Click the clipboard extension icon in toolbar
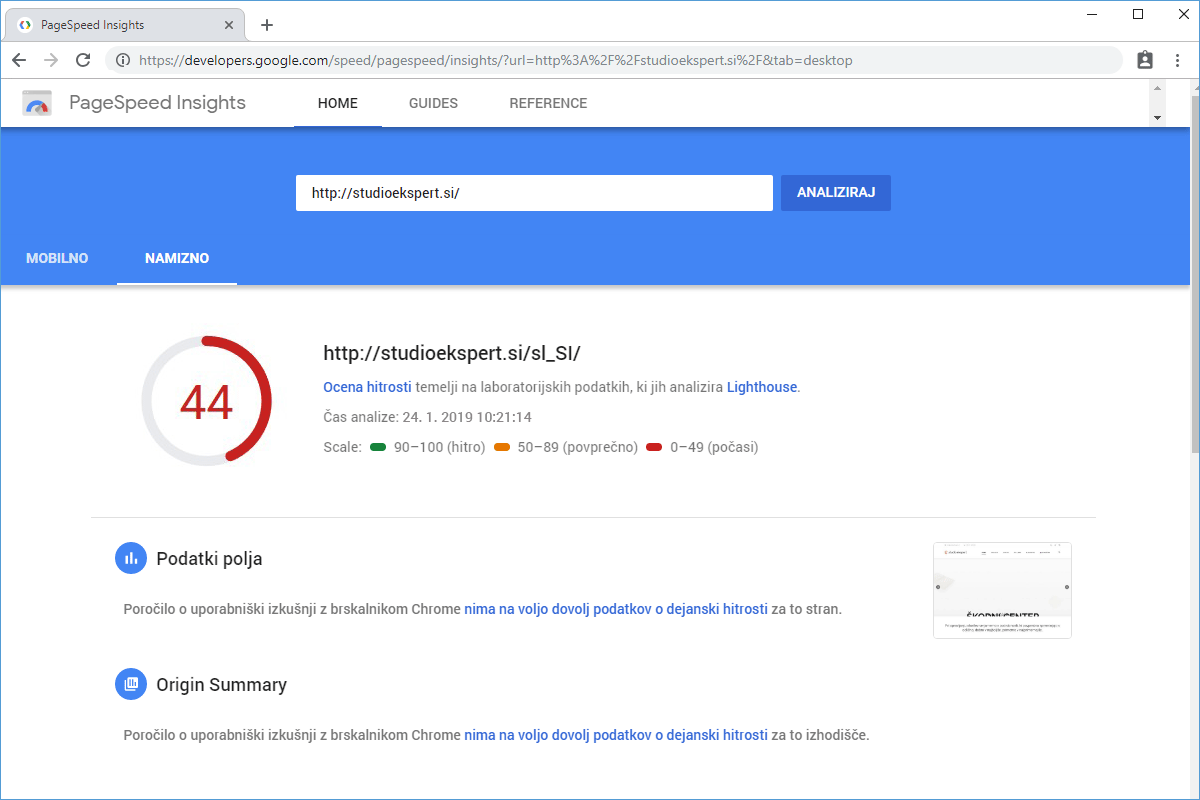The height and width of the screenshot is (800, 1200). tap(1145, 60)
